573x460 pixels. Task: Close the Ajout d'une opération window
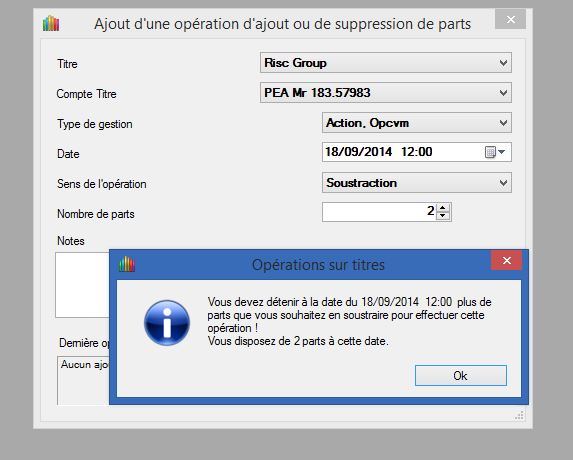click(511, 19)
